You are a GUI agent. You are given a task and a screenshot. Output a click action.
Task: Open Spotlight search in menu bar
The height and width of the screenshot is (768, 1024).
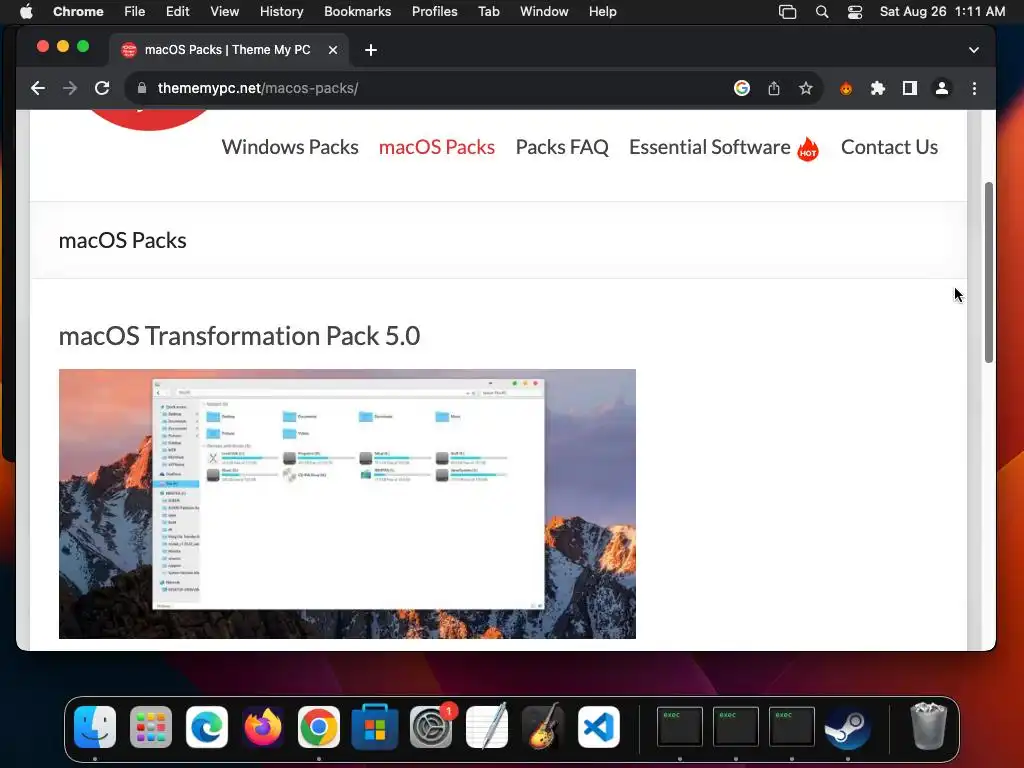(x=822, y=12)
